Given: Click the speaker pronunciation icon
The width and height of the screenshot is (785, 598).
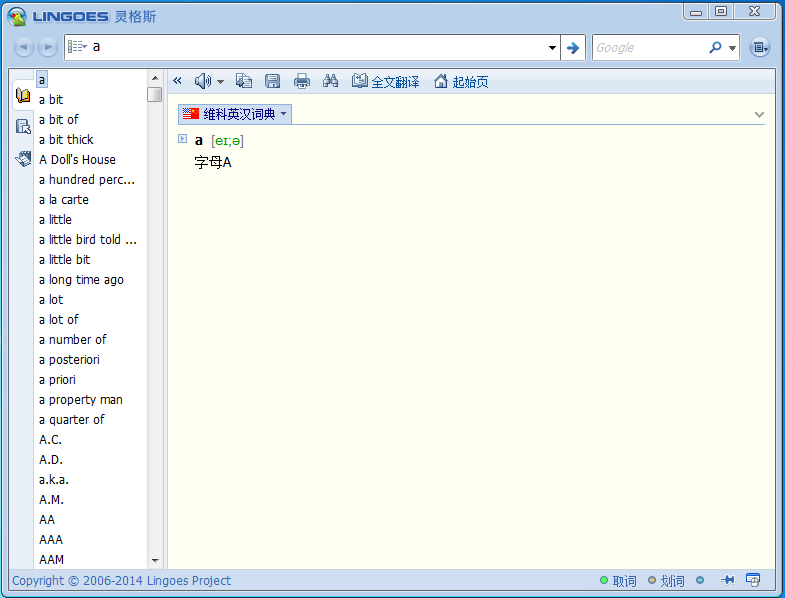Looking at the screenshot, I should click(x=203, y=81).
